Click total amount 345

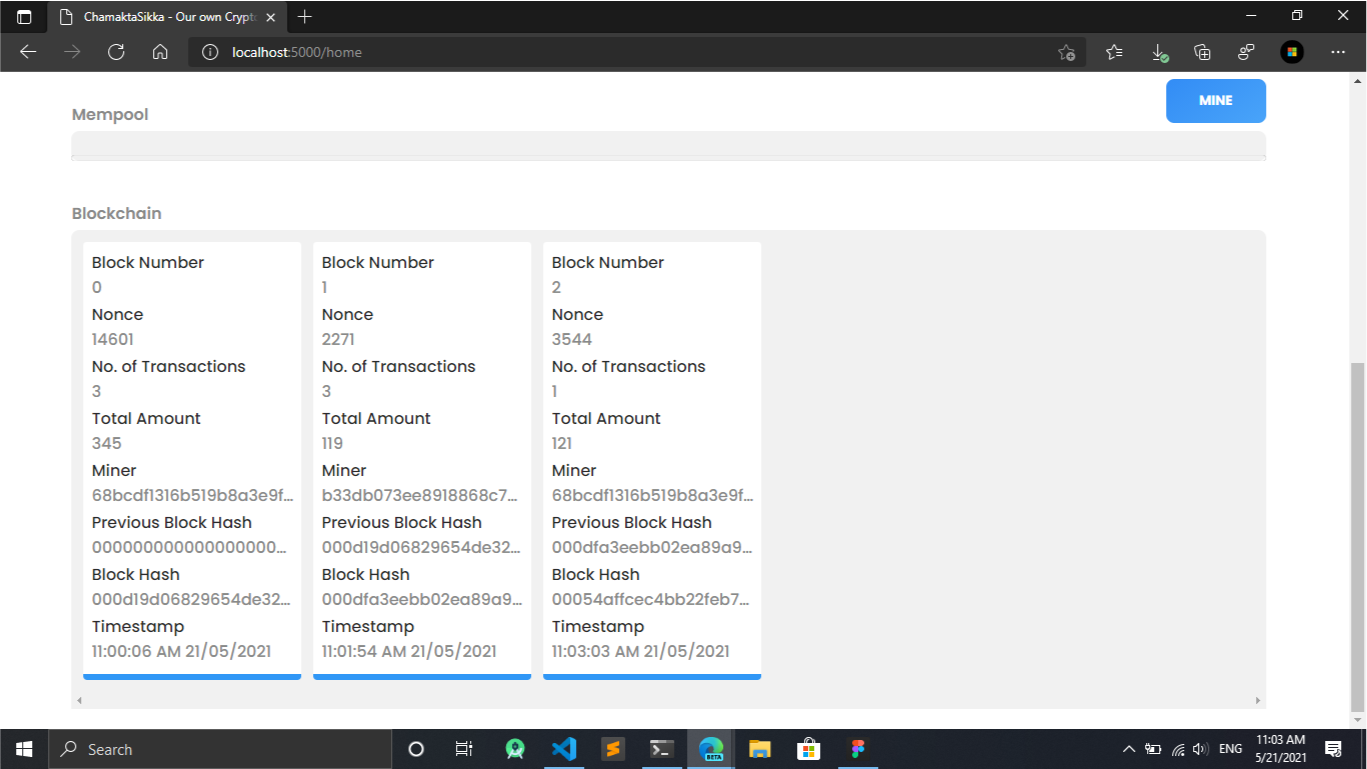point(107,444)
